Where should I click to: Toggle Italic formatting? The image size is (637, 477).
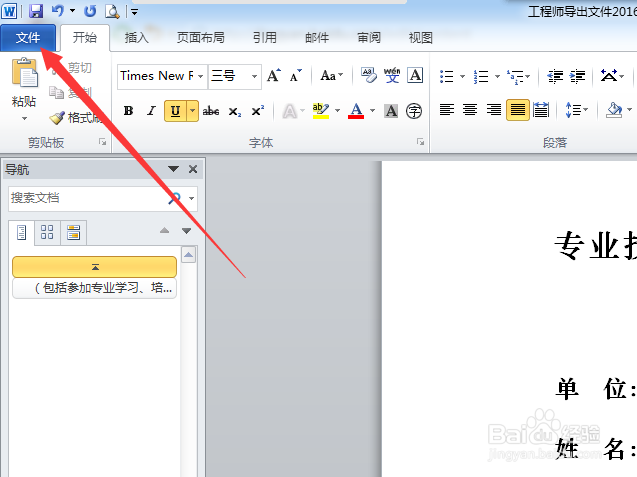tap(151, 111)
